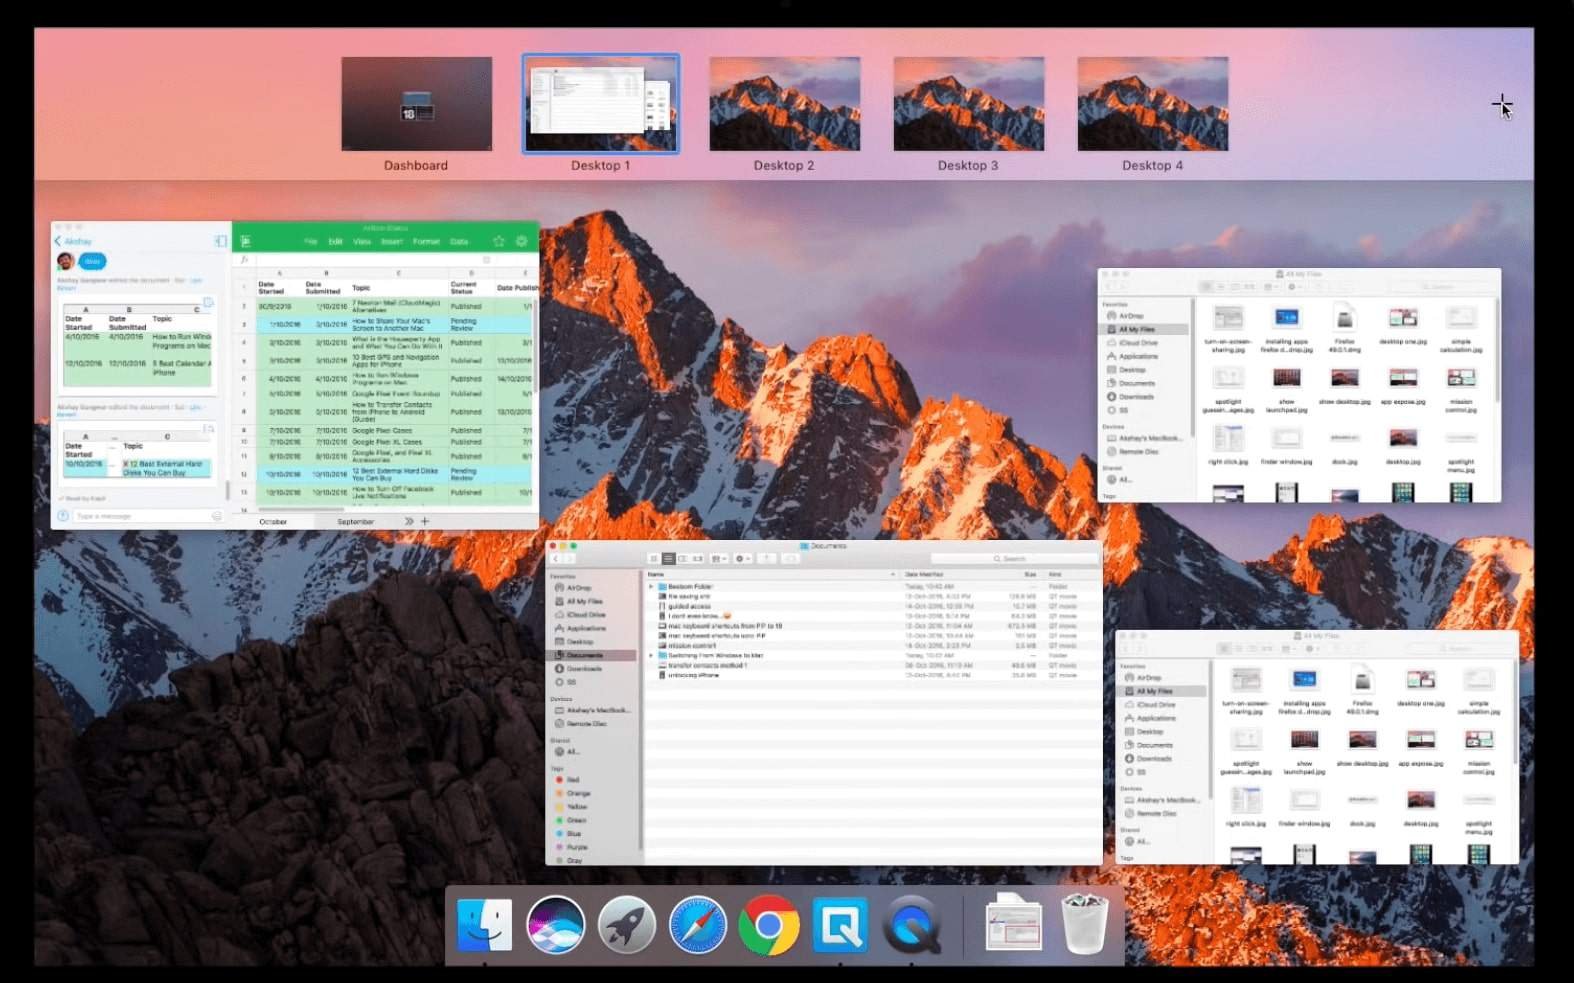Click the forward arrow in Documents window
Screen dimensions: 1574x983
(568, 558)
